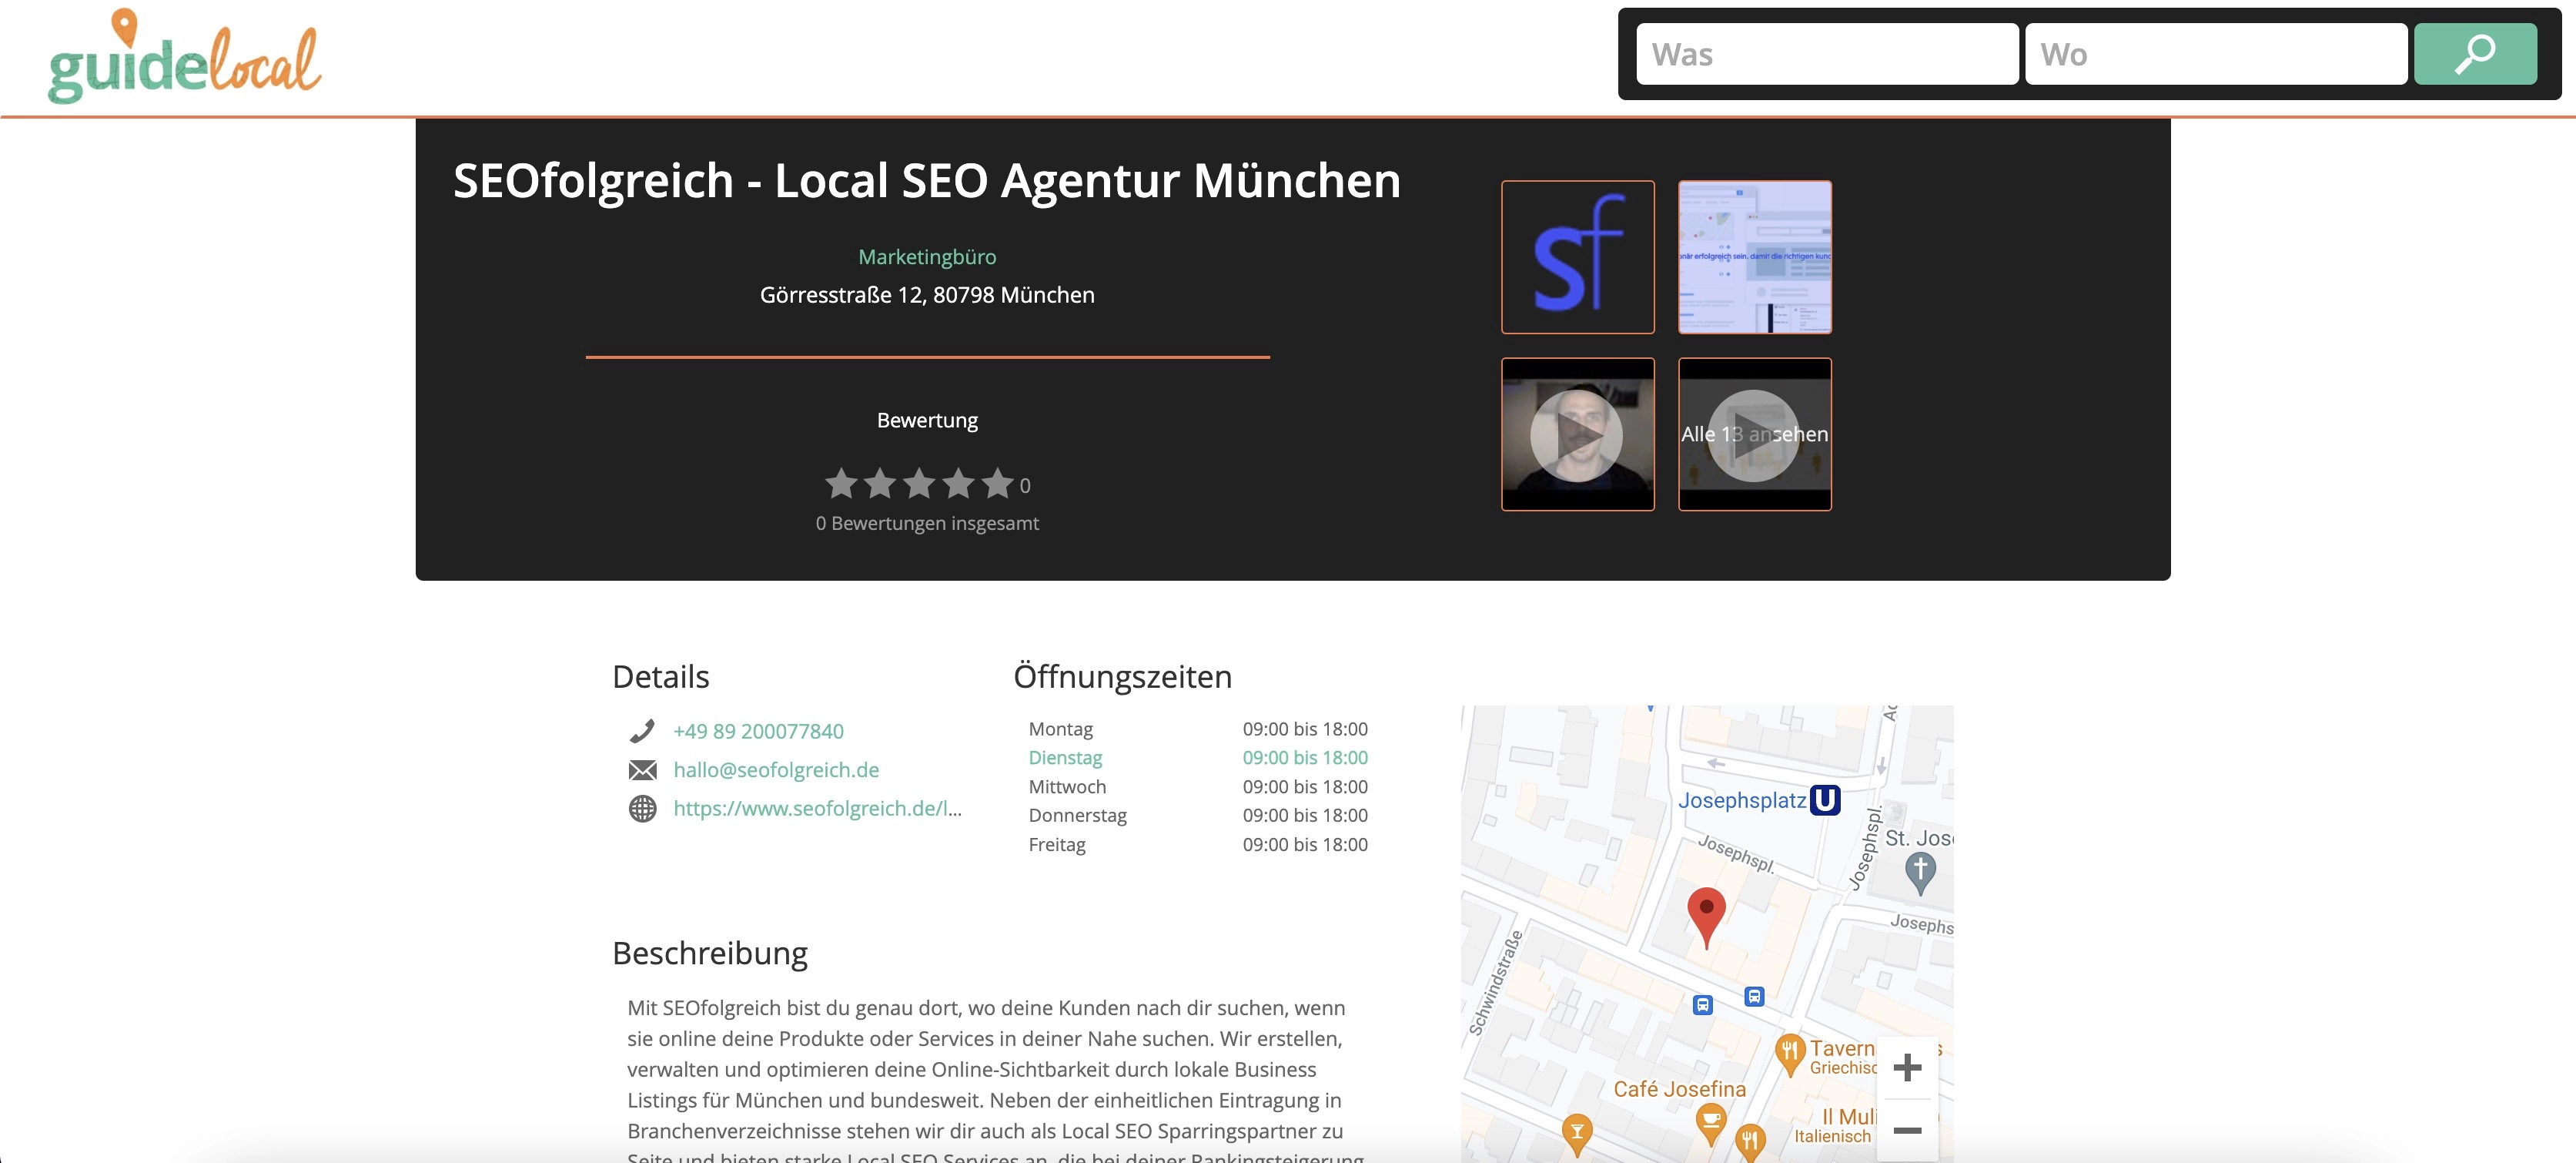Call the number +49 89 200077840
The image size is (2576, 1163).
coord(758,731)
